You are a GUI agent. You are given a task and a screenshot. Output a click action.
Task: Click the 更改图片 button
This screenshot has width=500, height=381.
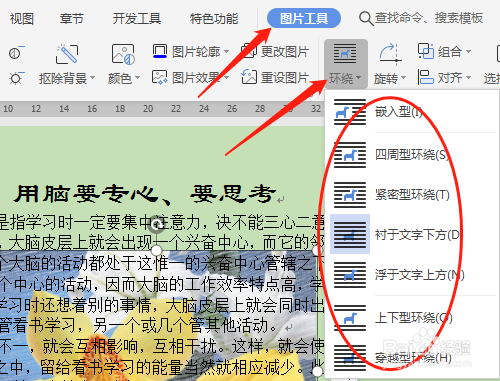(275, 51)
